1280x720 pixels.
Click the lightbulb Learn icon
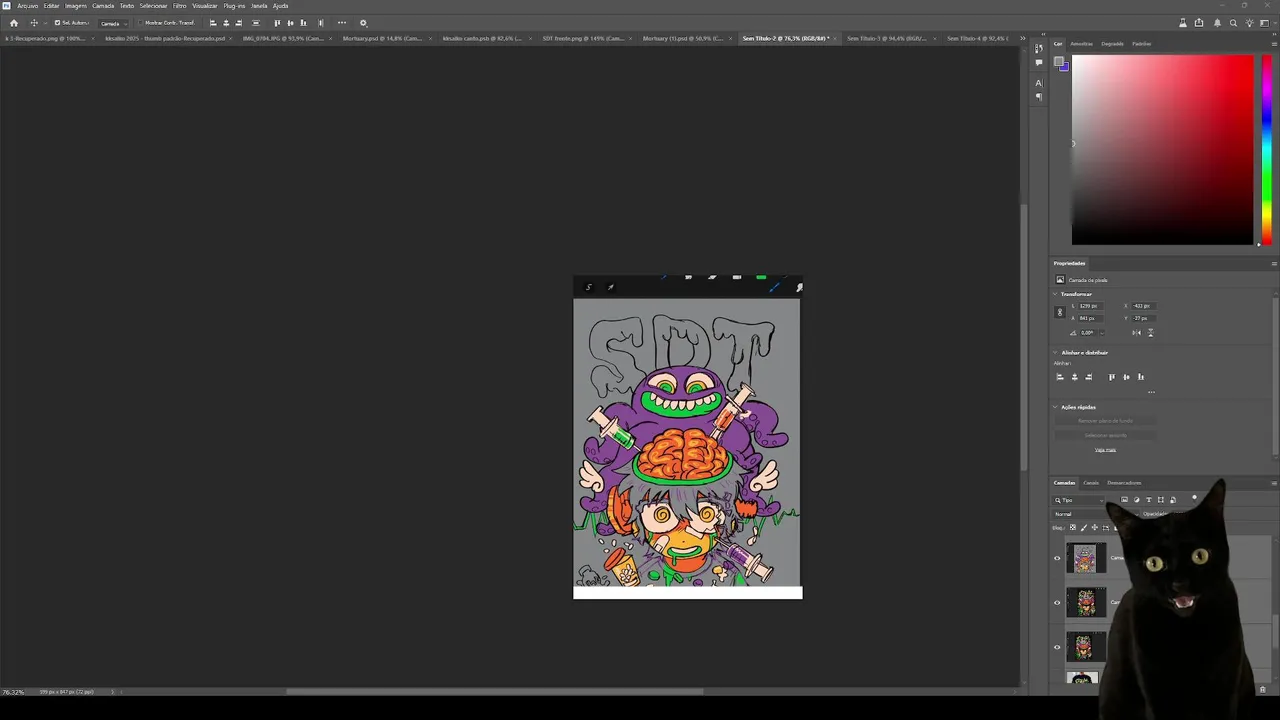point(1250,23)
